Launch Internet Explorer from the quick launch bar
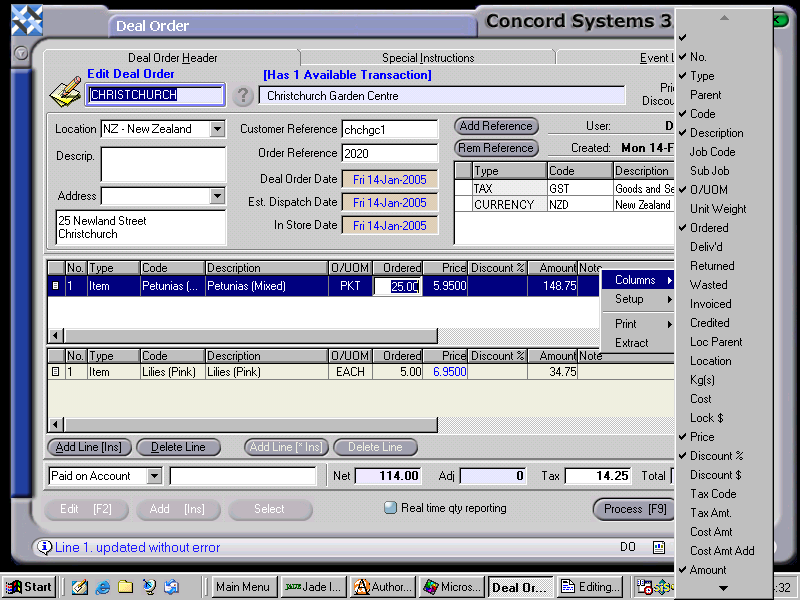 (103, 587)
